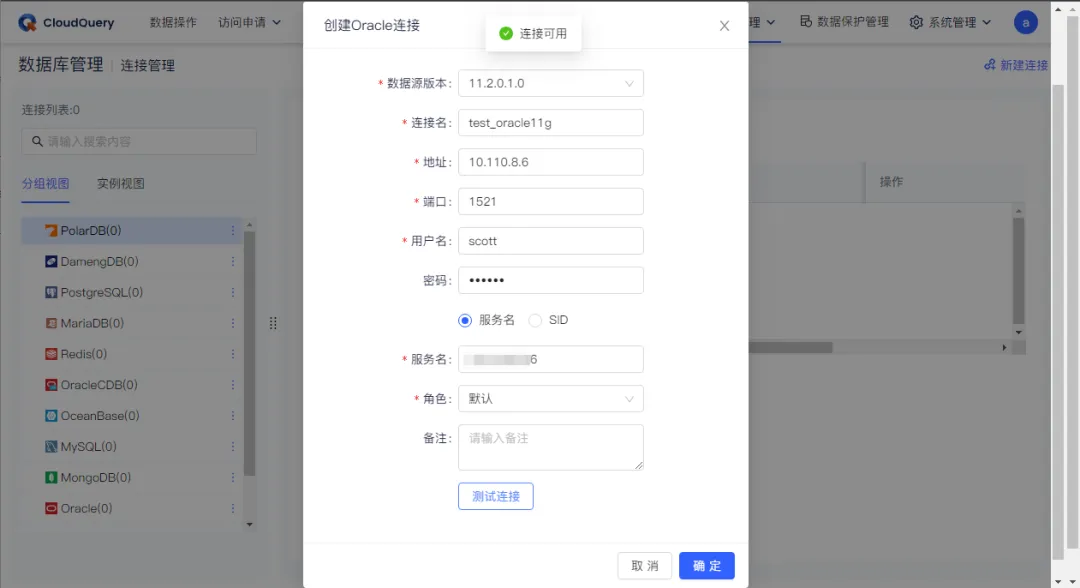Open PolarDB's three-dot options menu

(233, 230)
